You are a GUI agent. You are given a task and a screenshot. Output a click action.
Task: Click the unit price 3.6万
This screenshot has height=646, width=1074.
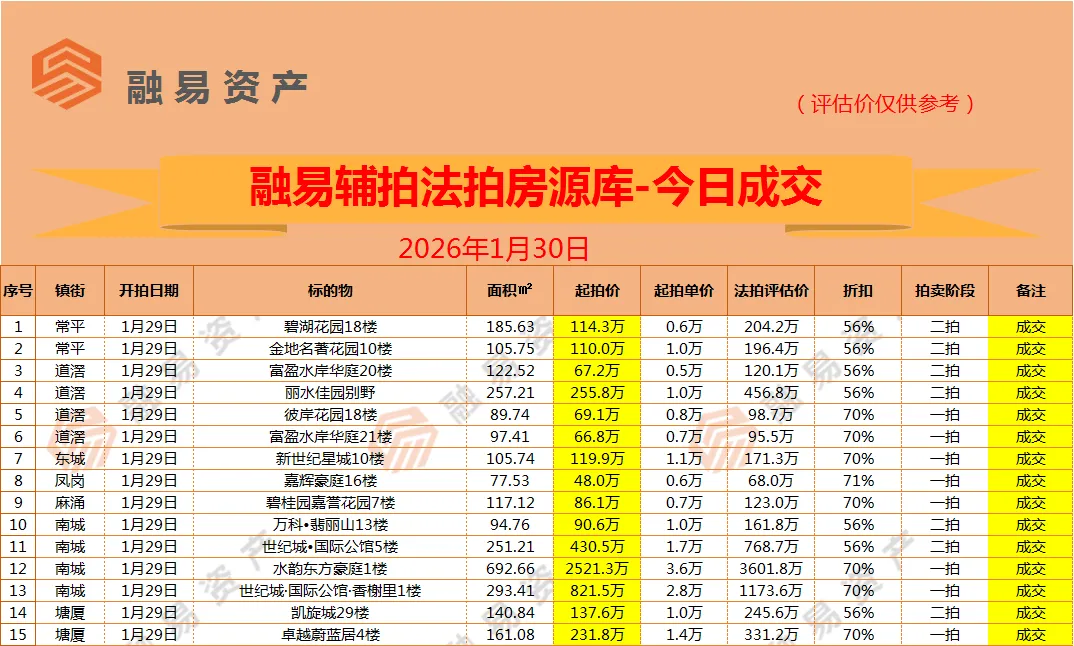coord(684,569)
